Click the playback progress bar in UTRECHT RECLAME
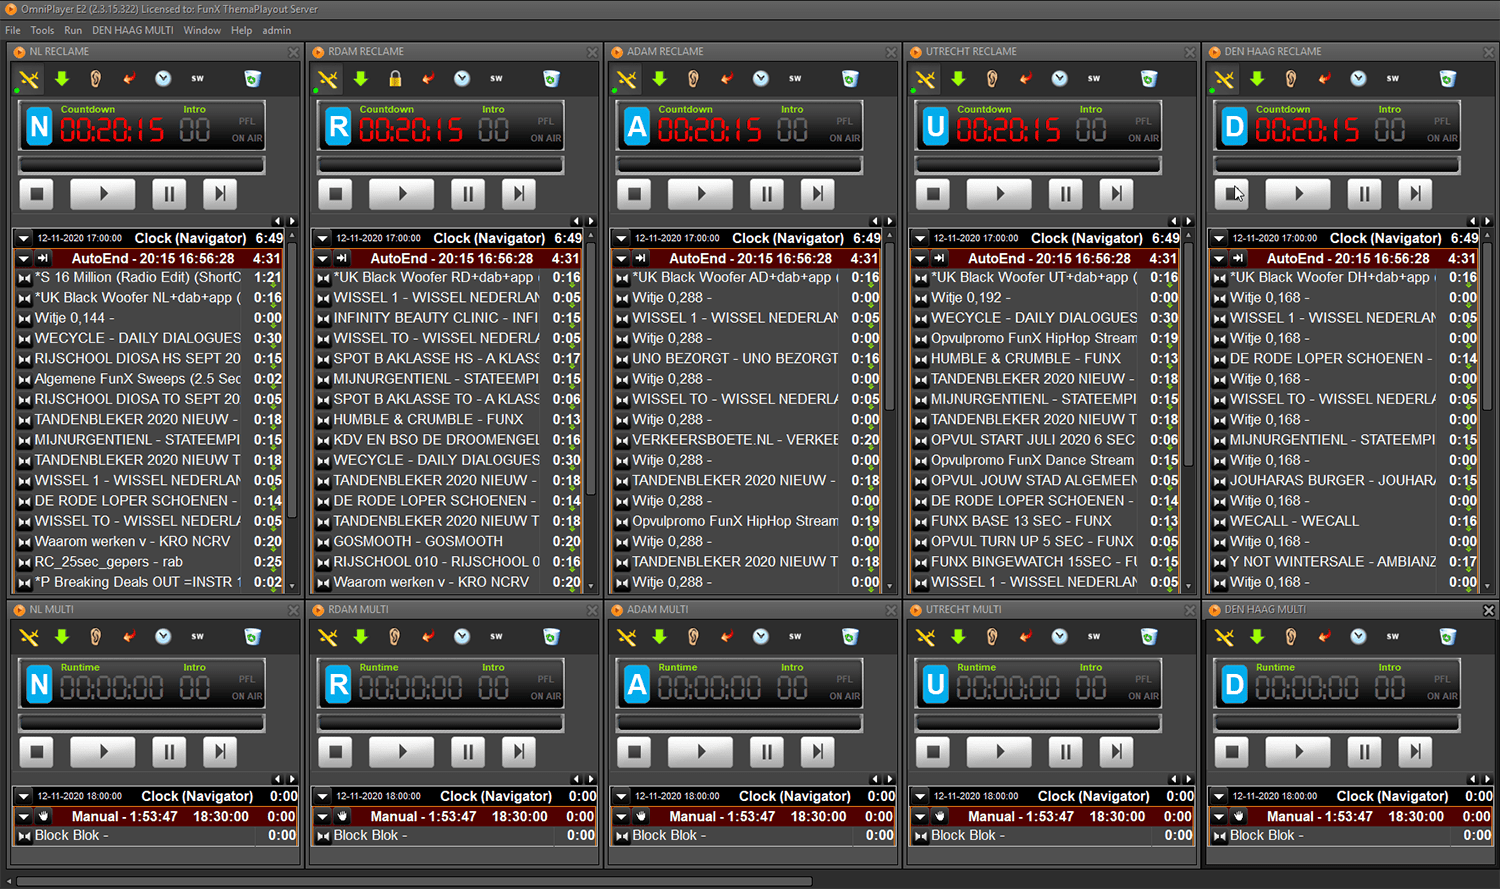Image resolution: width=1500 pixels, height=889 pixels. [1038, 164]
